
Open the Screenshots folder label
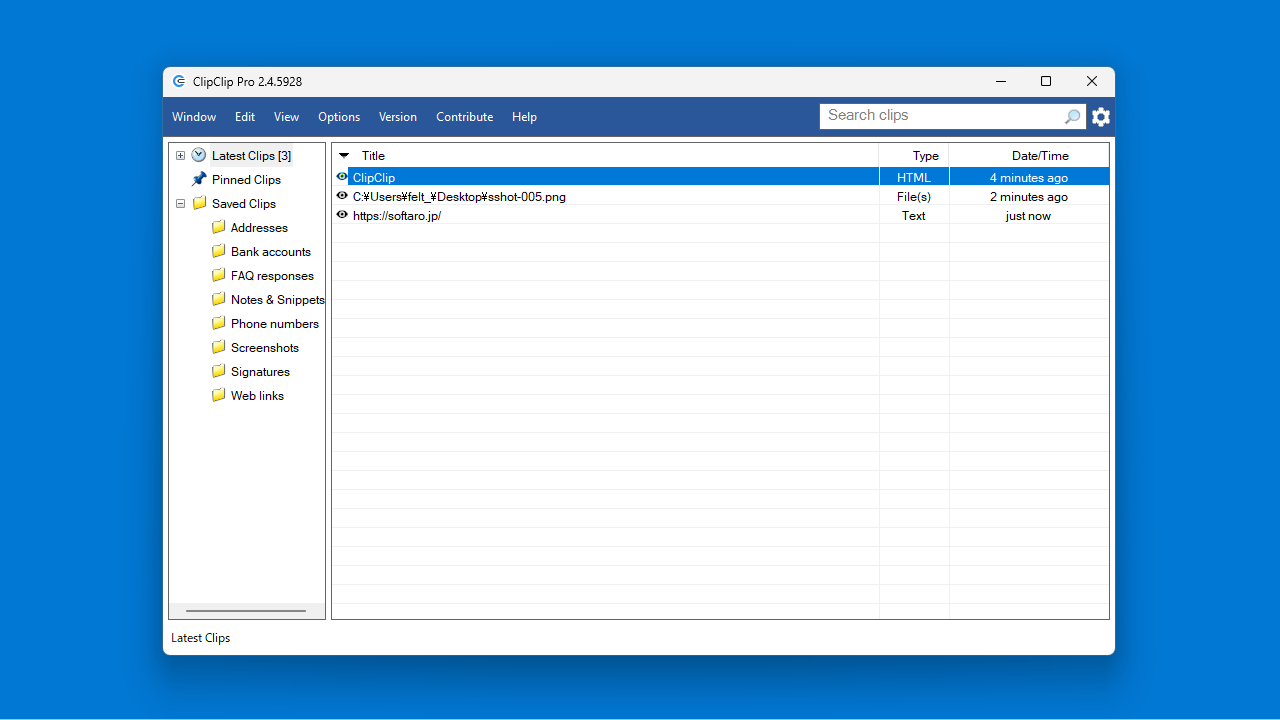click(x=265, y=347)
